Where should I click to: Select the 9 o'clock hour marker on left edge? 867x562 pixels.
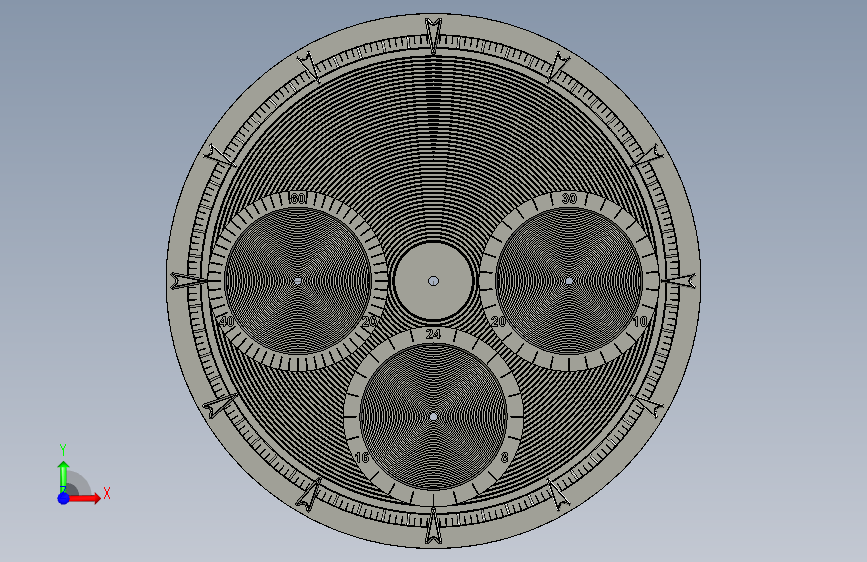[188, 281]
